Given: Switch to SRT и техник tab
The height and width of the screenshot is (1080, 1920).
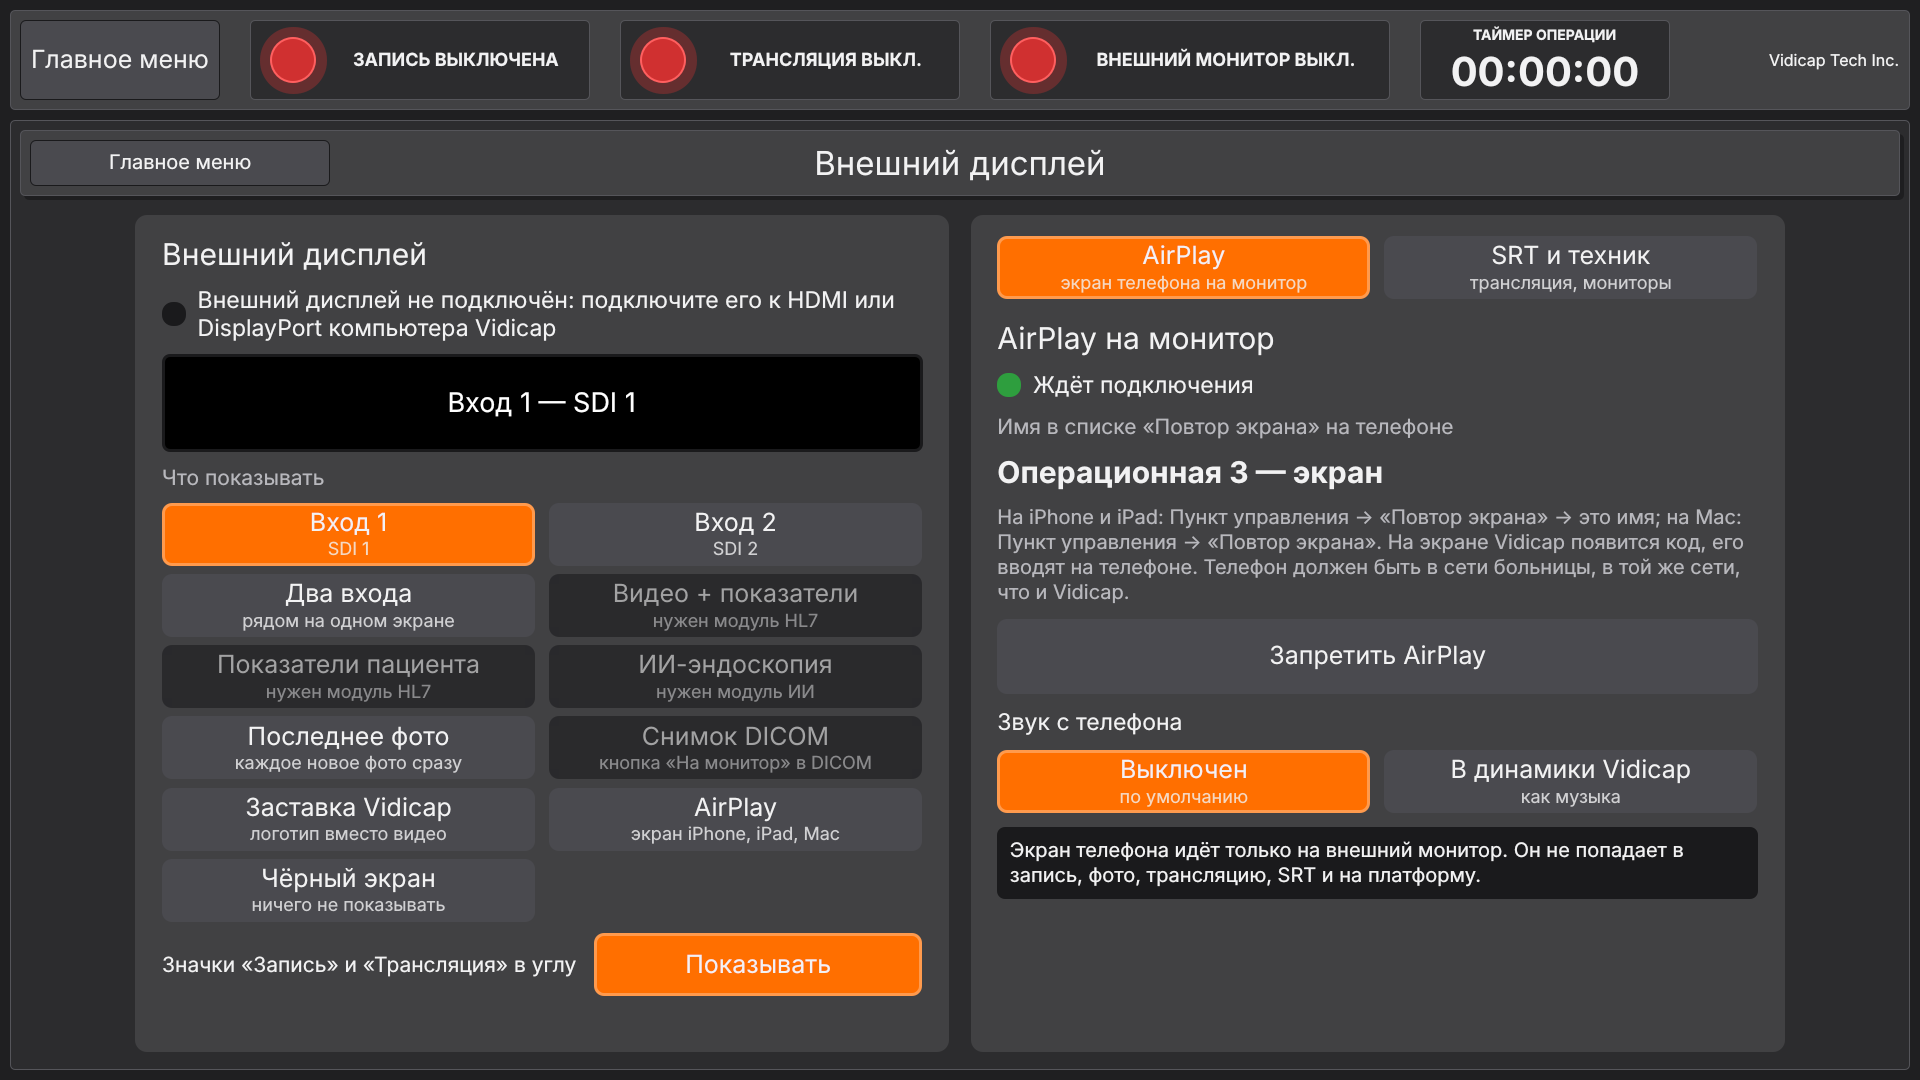Looking at the screenshot, I should (x=1570, y=267).
